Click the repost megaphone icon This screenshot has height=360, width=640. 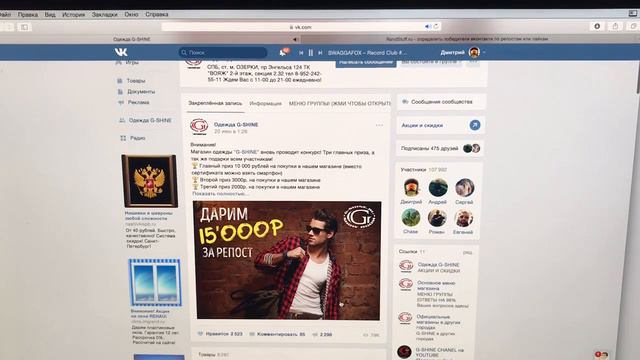315,334
